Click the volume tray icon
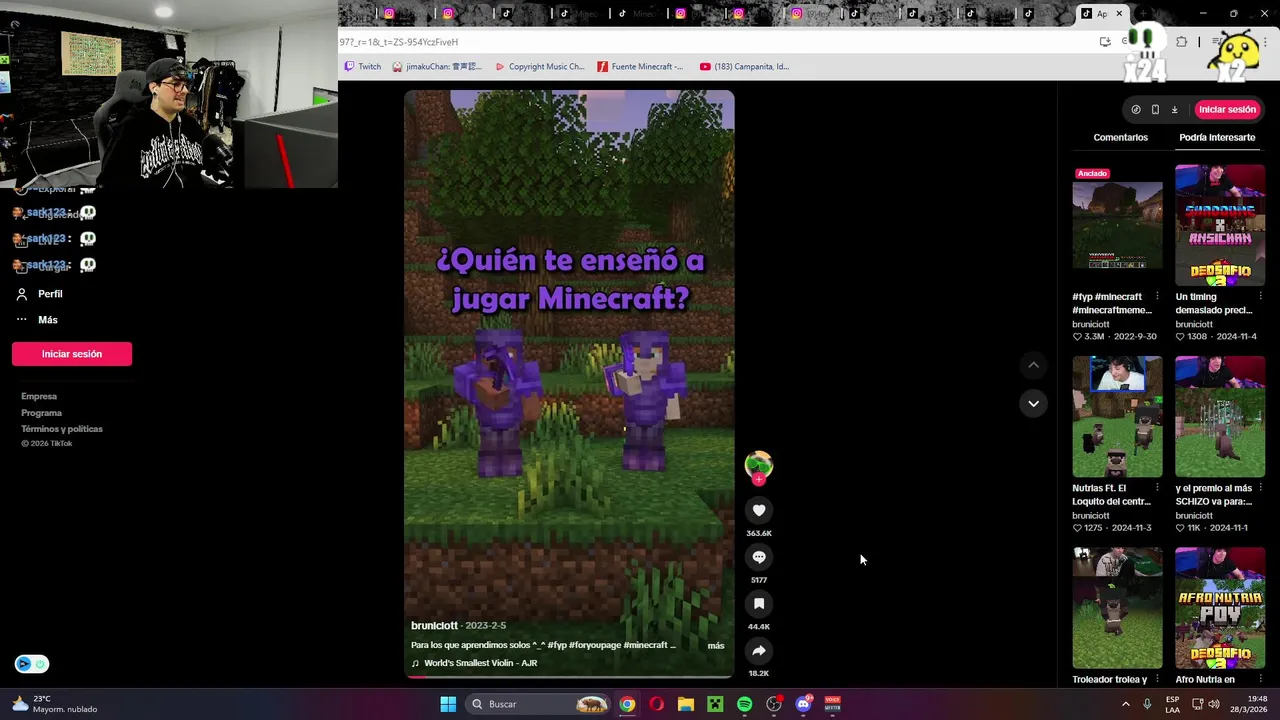Screen dimensions: 1280x720 click(1214, 704)
